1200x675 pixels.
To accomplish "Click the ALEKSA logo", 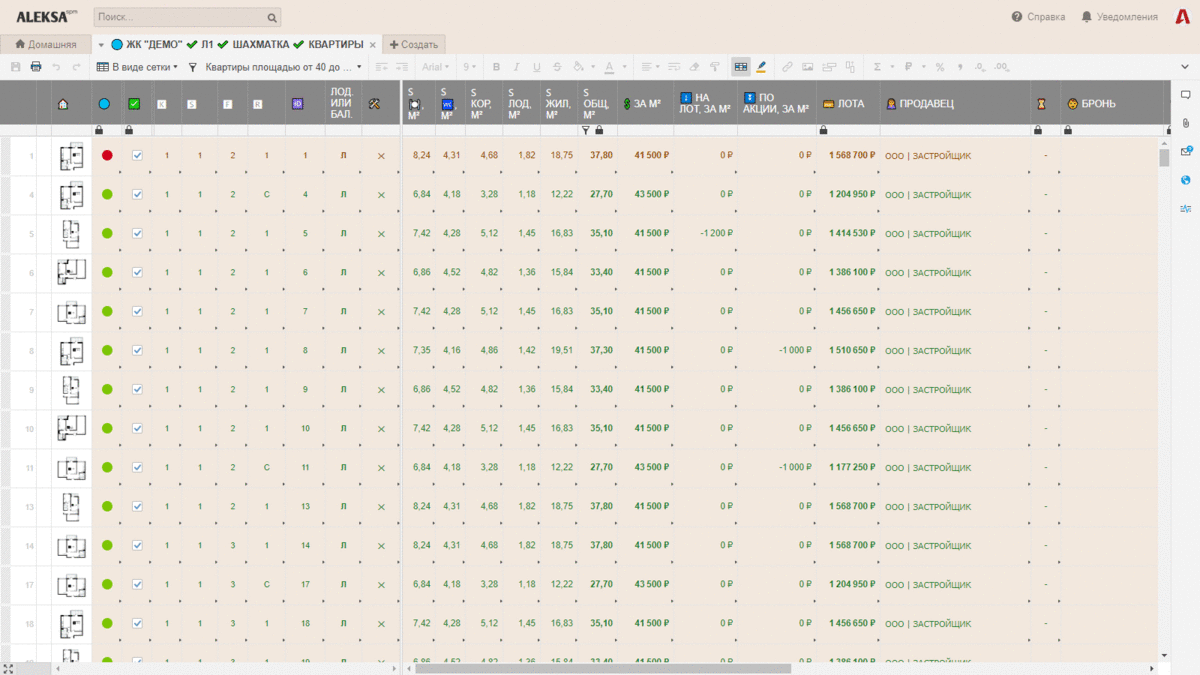I will 47,17.
